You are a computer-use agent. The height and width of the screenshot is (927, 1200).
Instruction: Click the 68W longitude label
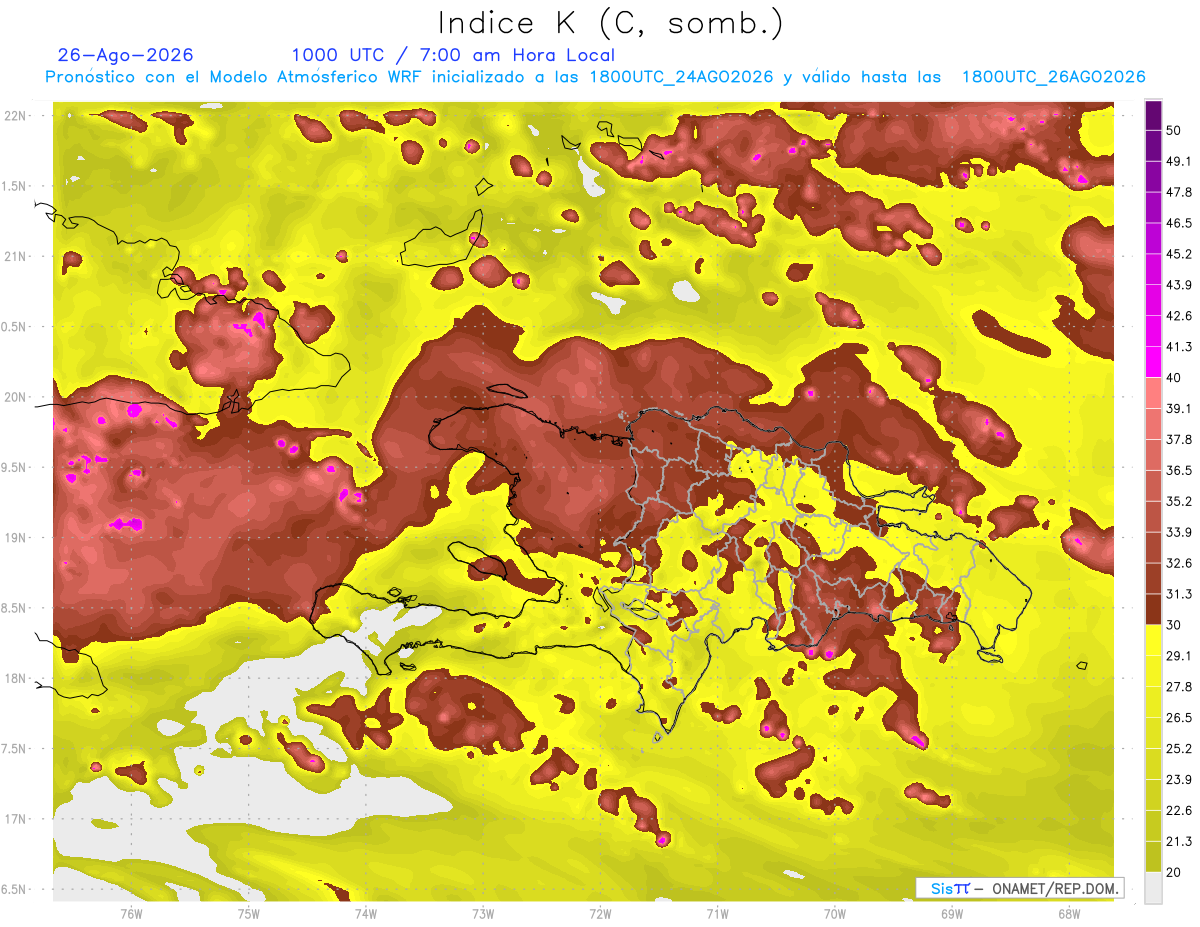point(1069,913)
